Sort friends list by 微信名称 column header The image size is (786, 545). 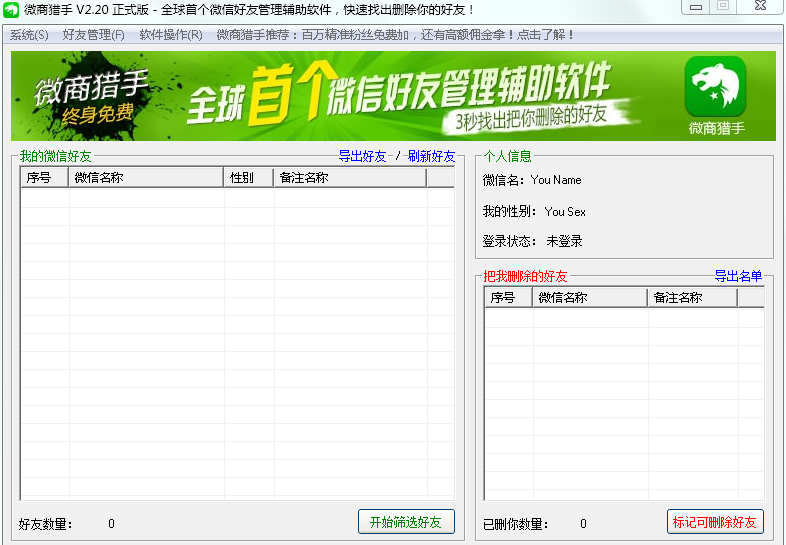146,178
